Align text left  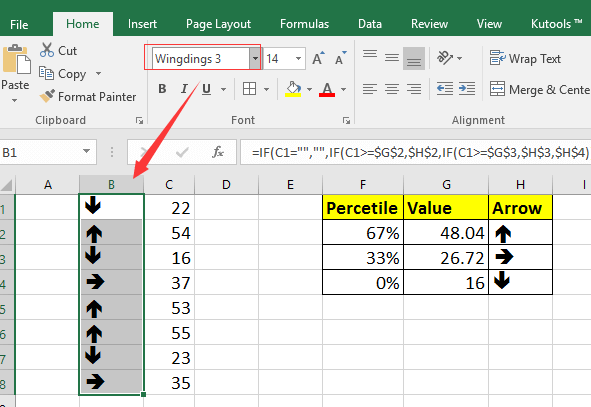pyautogui.click(x=370, y=89)
